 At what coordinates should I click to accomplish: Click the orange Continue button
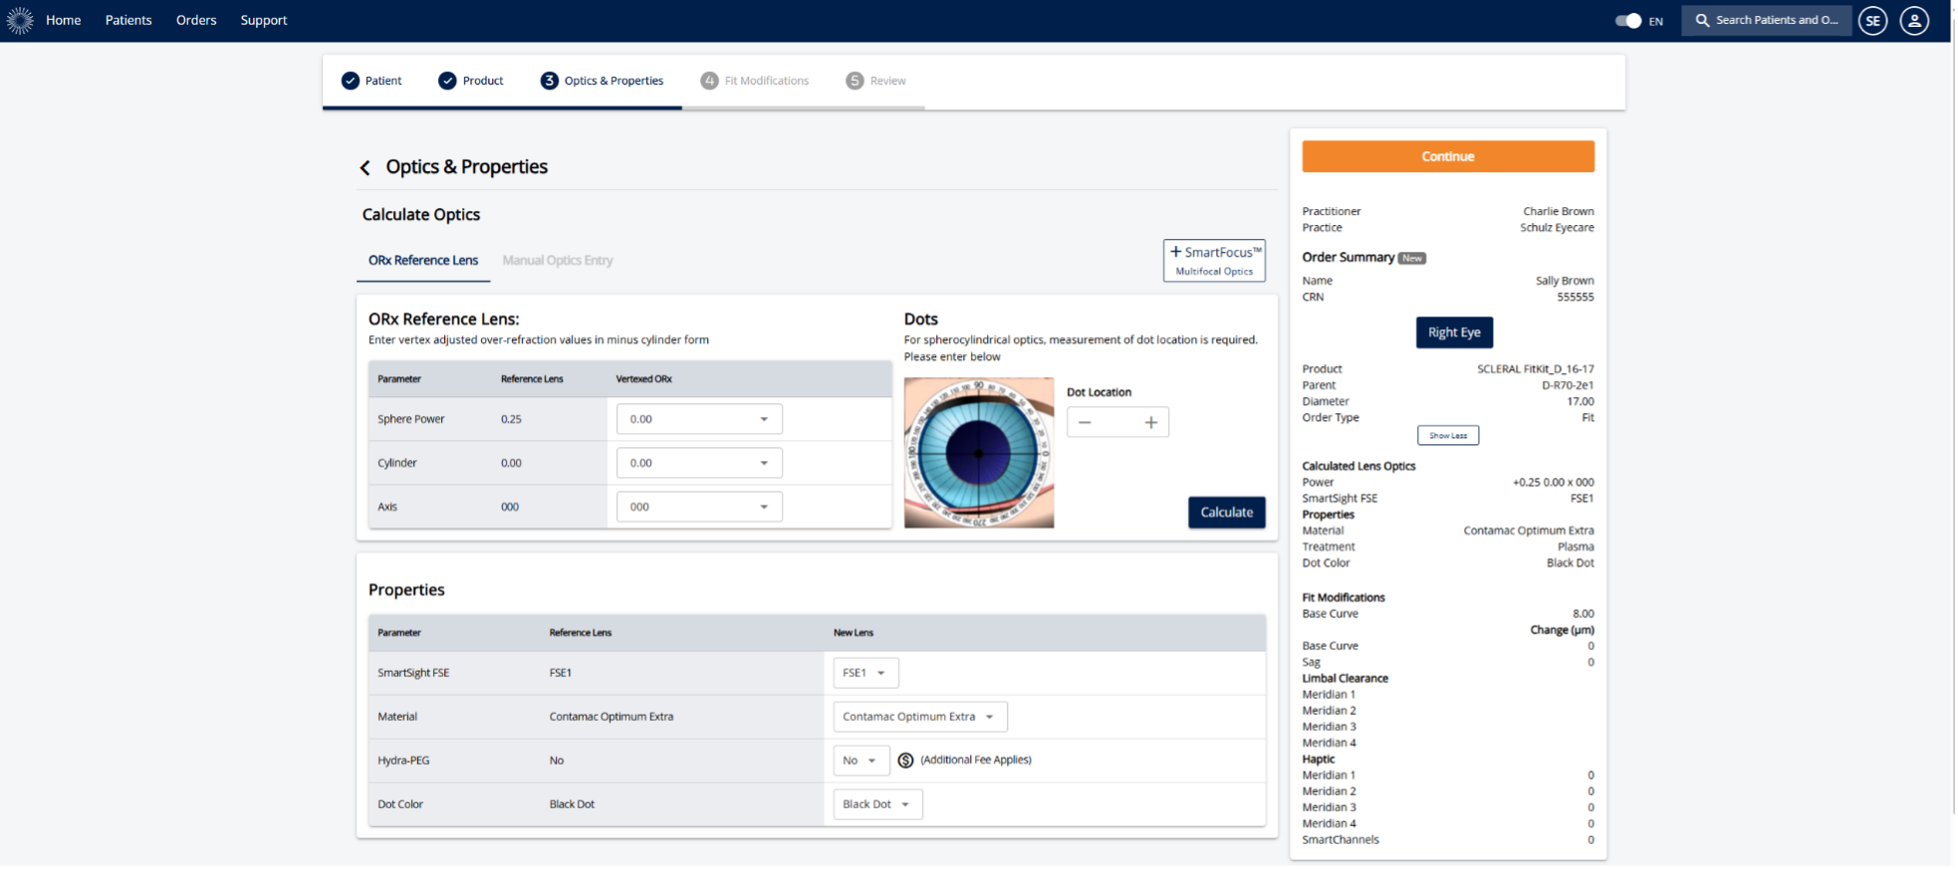click(x=1447, y=156)
